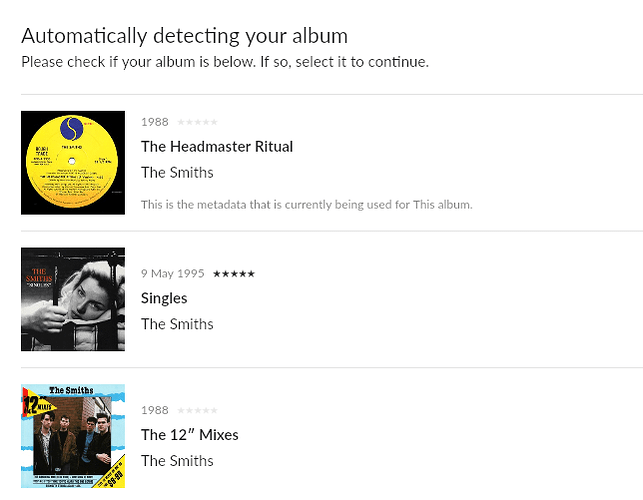
Task: Click the Automatically detecting your album heading
Action: click(184, 36)
